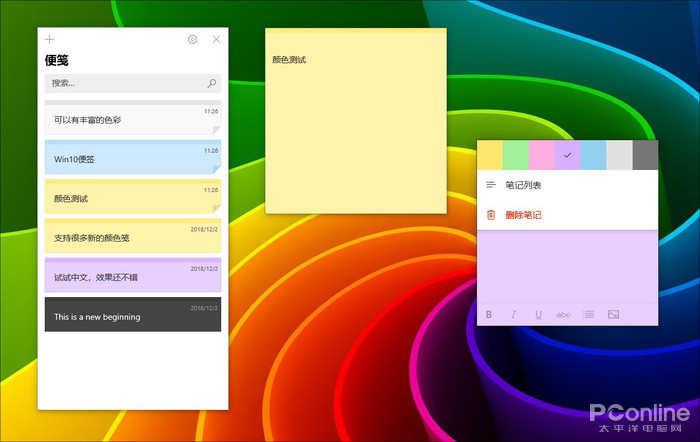Toggle strikethrough abc in purple note
This screenshot has width=700, height=442.
coord(563,315)
